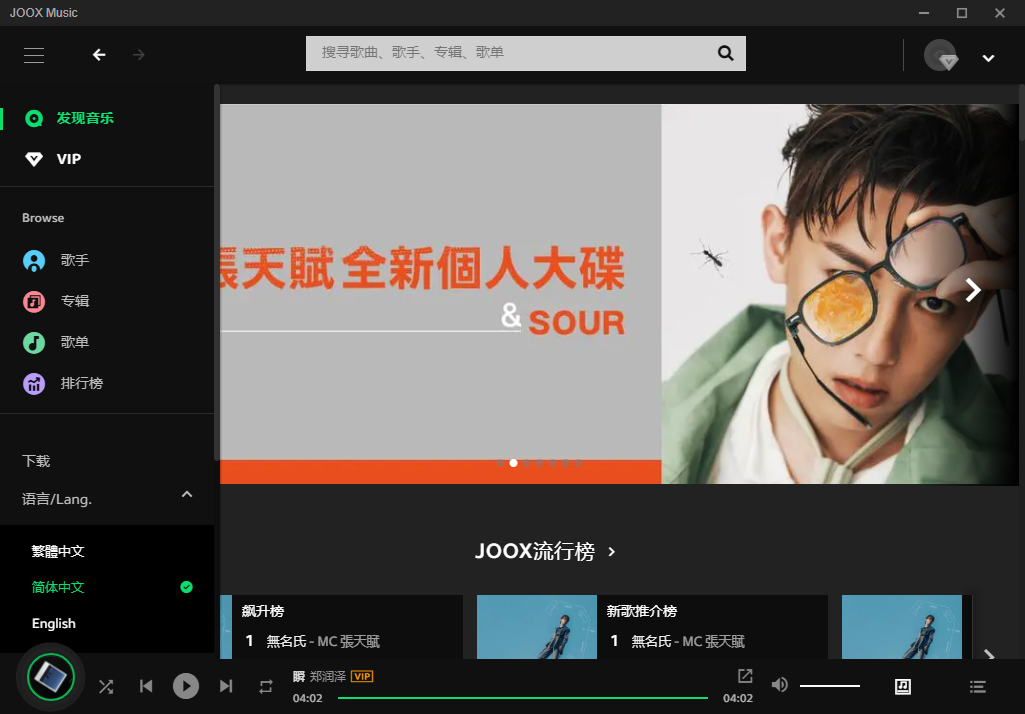Viewport: 1025px width, 714px height.
Task: Open the 新歌推介榜 chart card
Action: click(x=652, y=626)
